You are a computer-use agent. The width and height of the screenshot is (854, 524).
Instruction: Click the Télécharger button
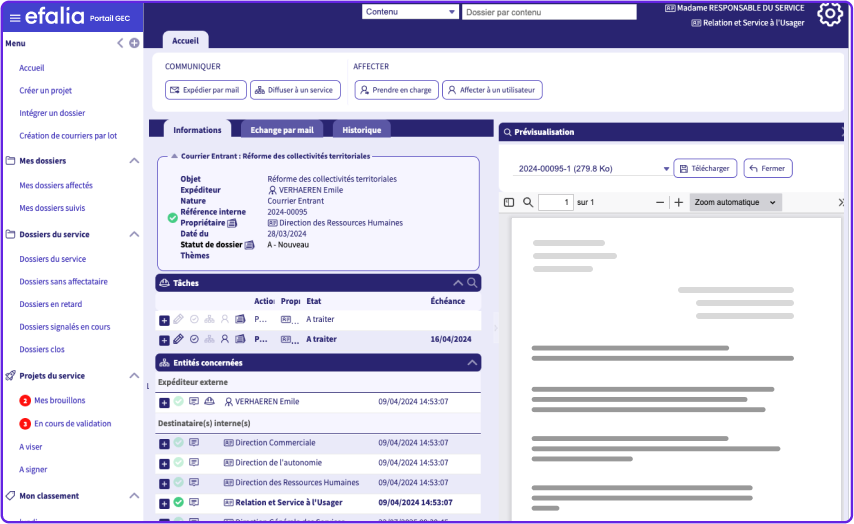[x=705, y=168]
